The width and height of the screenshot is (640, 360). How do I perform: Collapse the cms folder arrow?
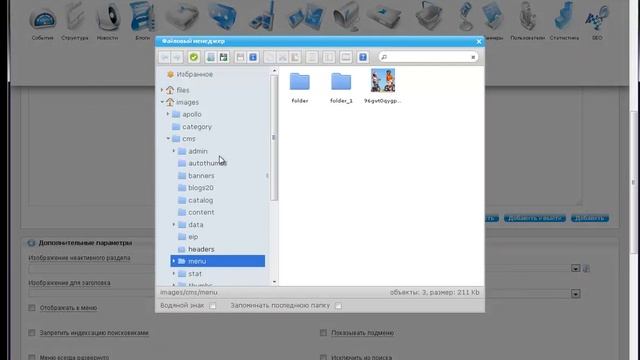168,139
